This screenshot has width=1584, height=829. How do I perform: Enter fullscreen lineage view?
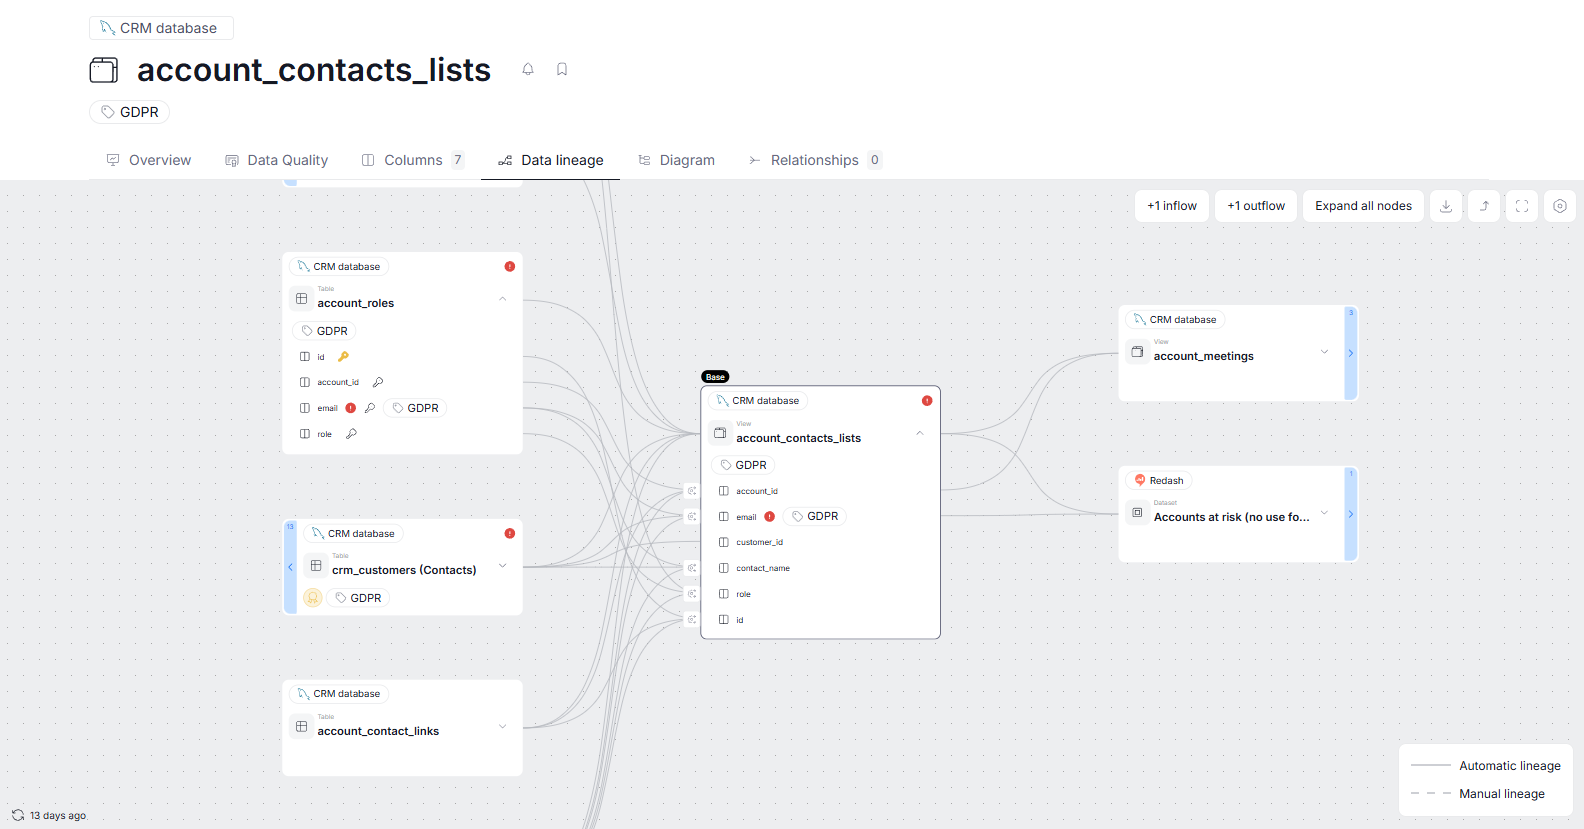click(x=1522, y=206)
